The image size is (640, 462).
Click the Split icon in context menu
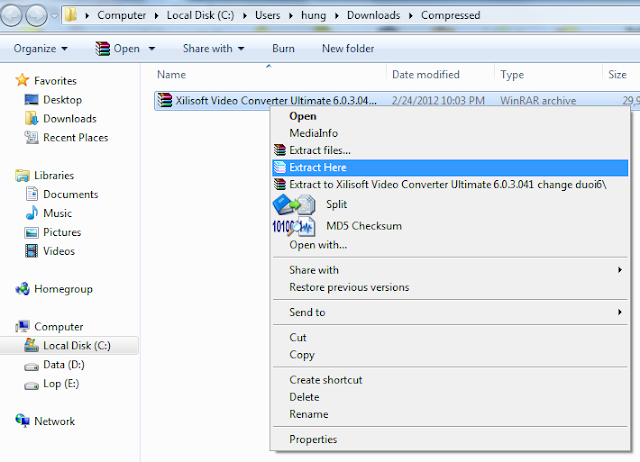click(x=294, y=204)
